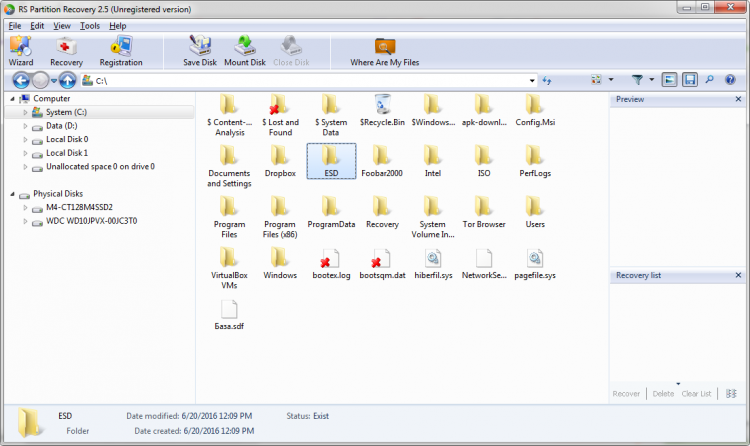Collapse the Physical Disks node

coord(12,194)
